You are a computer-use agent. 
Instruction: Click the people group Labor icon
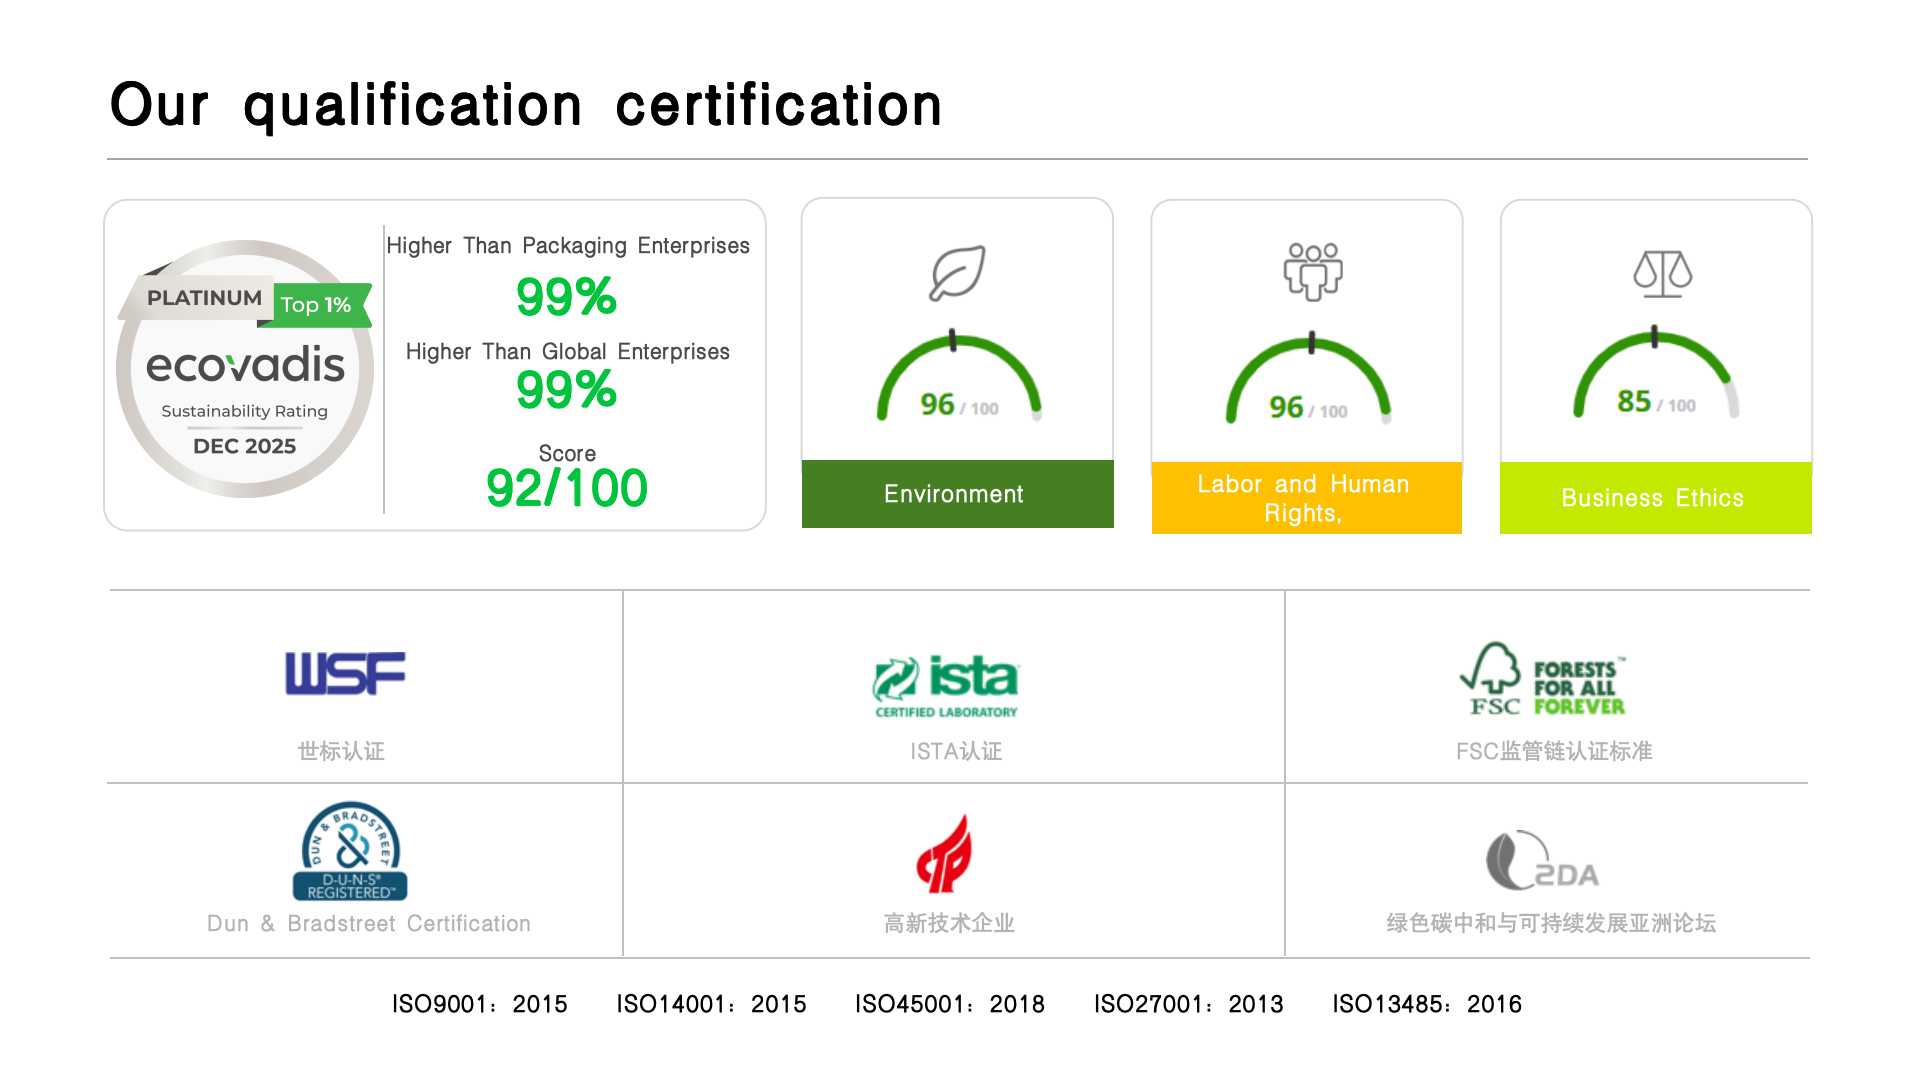[1312, 271]
